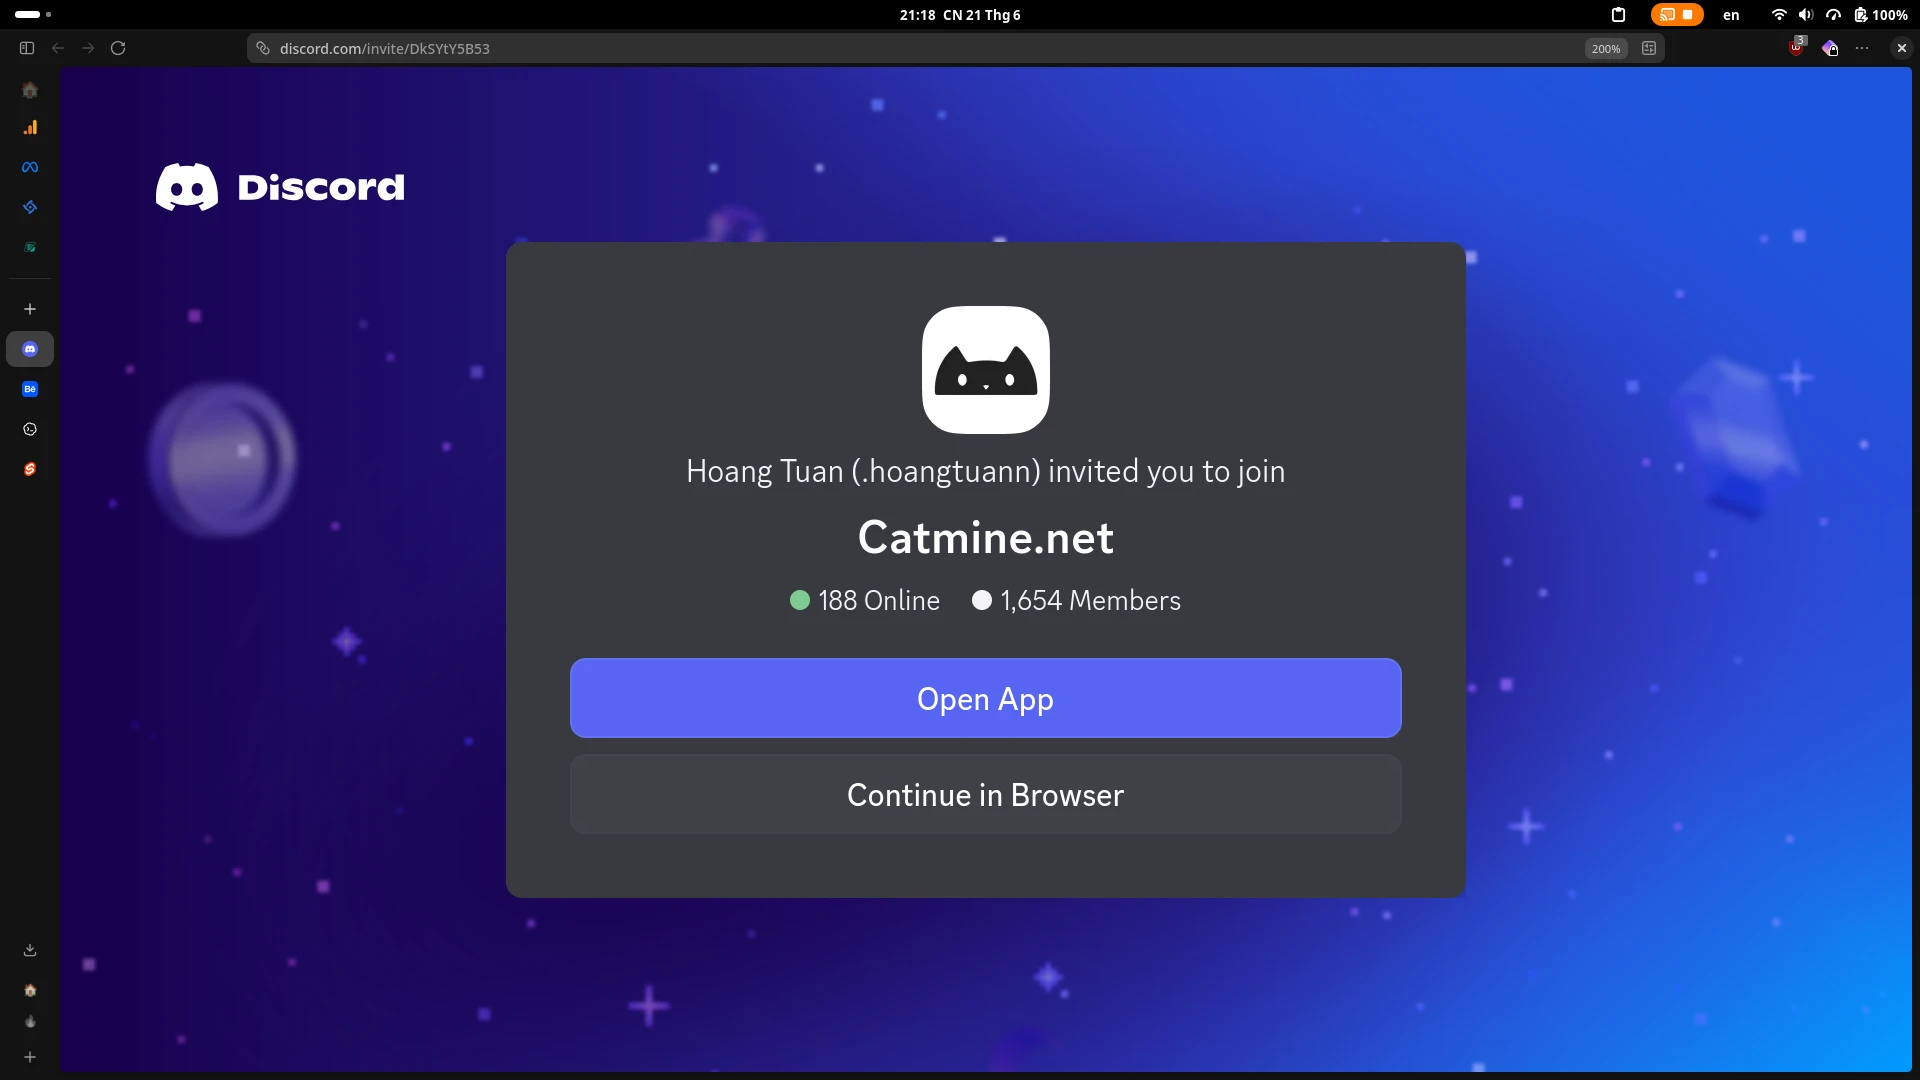
Task: Open the Activities pill at top left
Action: [x=33, y=15]
